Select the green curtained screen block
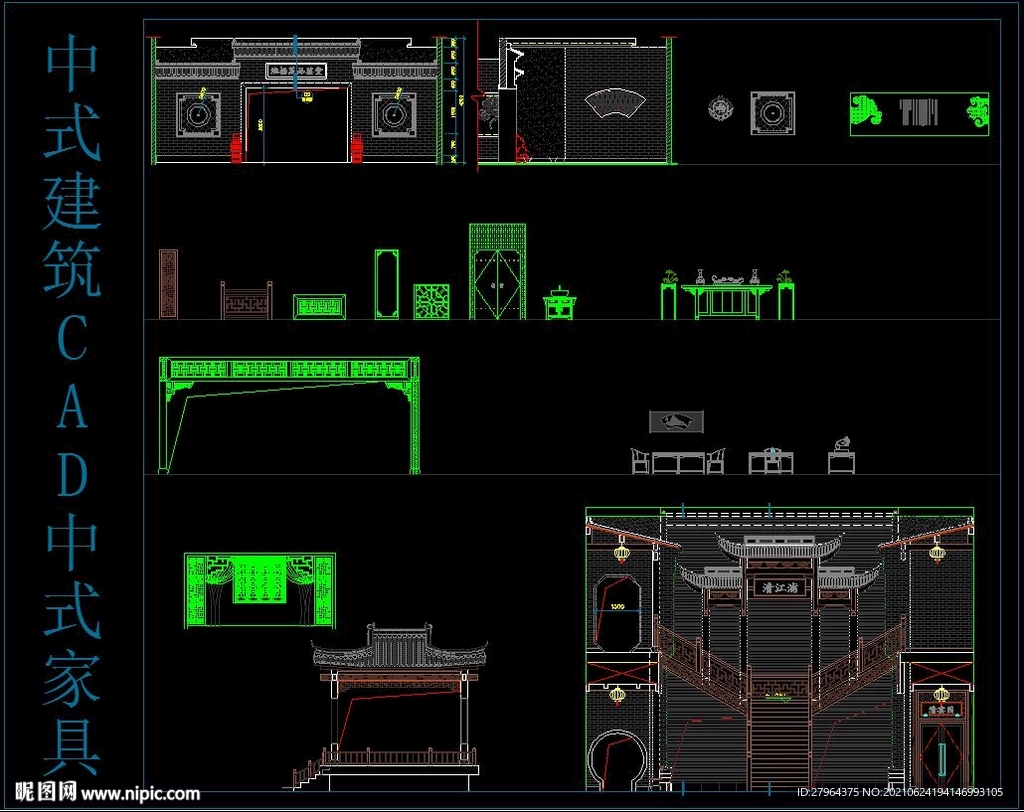1024x812 pixels. point(260,591)
